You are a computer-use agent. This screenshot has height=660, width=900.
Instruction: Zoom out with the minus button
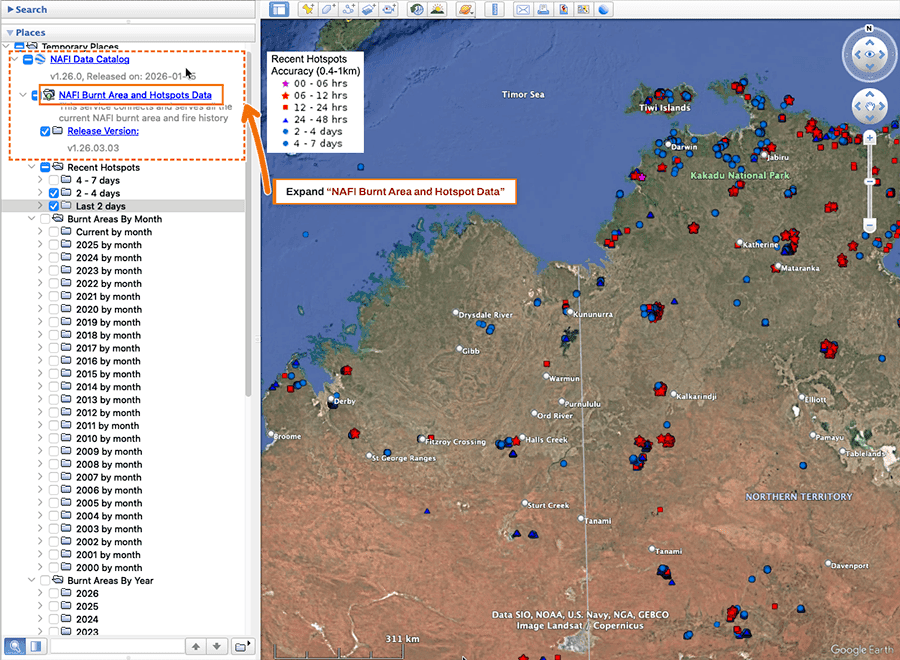coord(870,225)
